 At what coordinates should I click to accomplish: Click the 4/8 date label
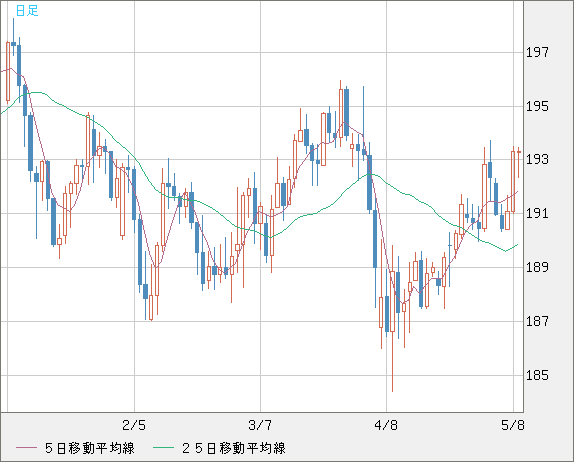point(386,425)
